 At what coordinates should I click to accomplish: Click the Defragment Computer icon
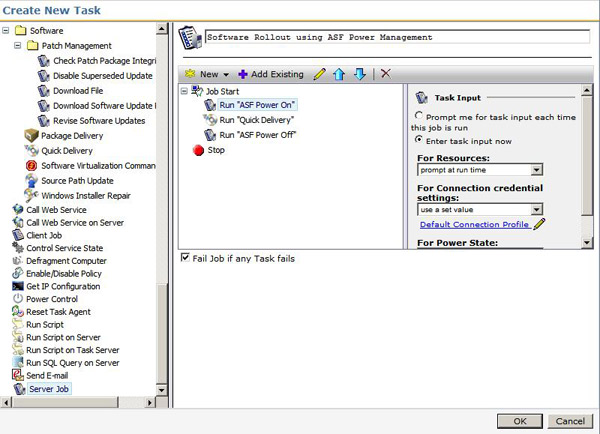(x=18, y=261)
